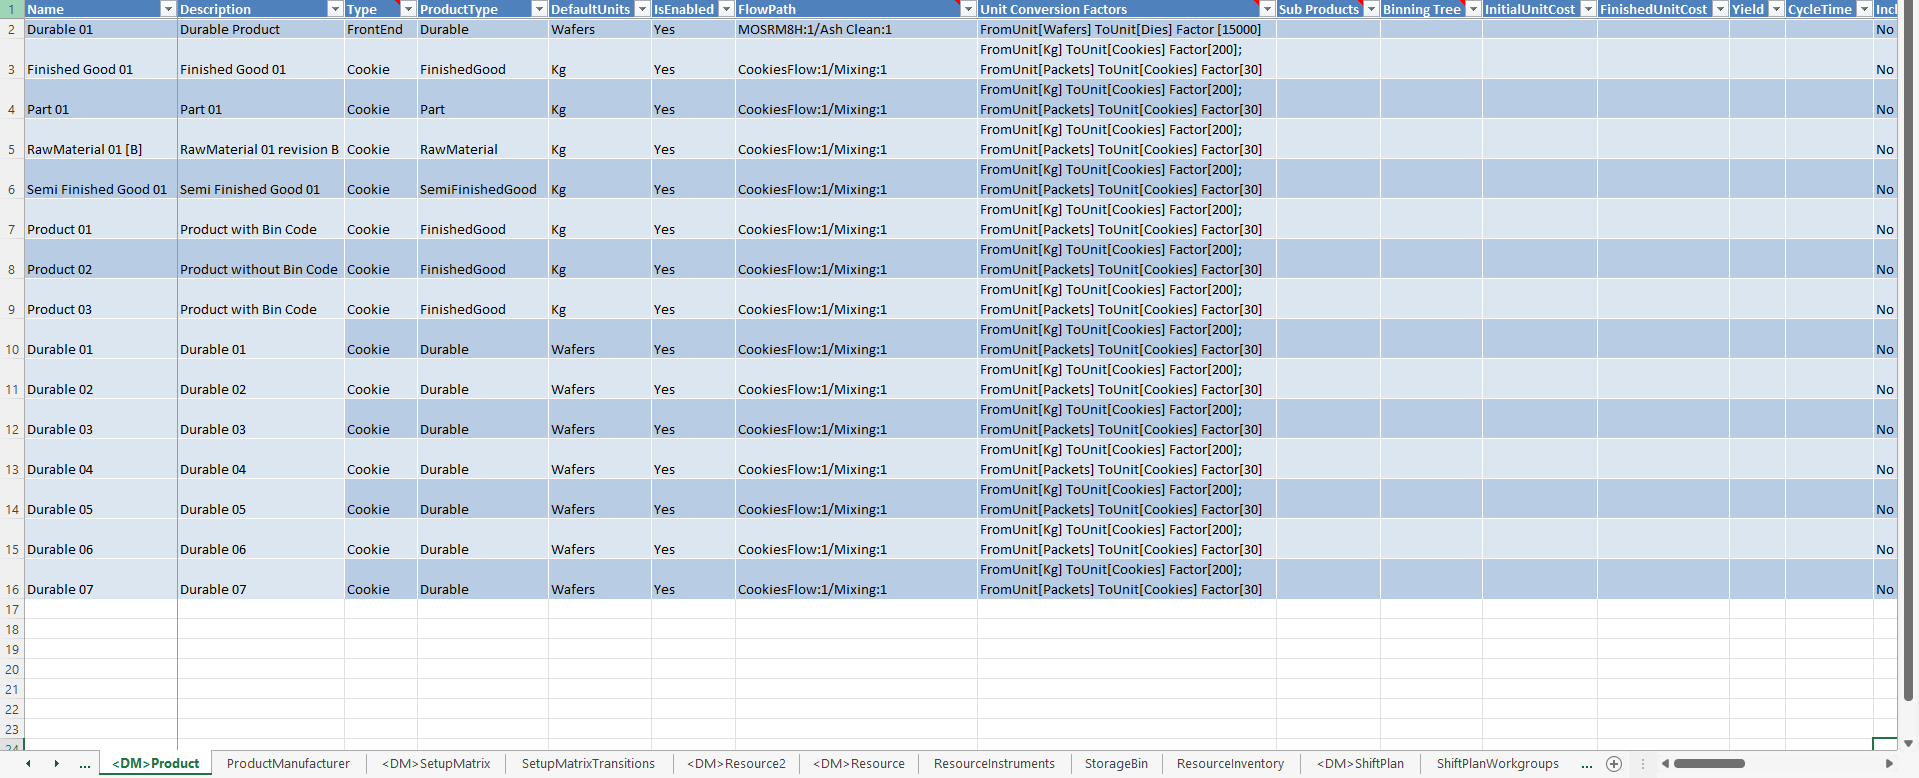Select the row 5 header
The image size is (1919, 778).
pyautogui.click(x=12, y=139)
